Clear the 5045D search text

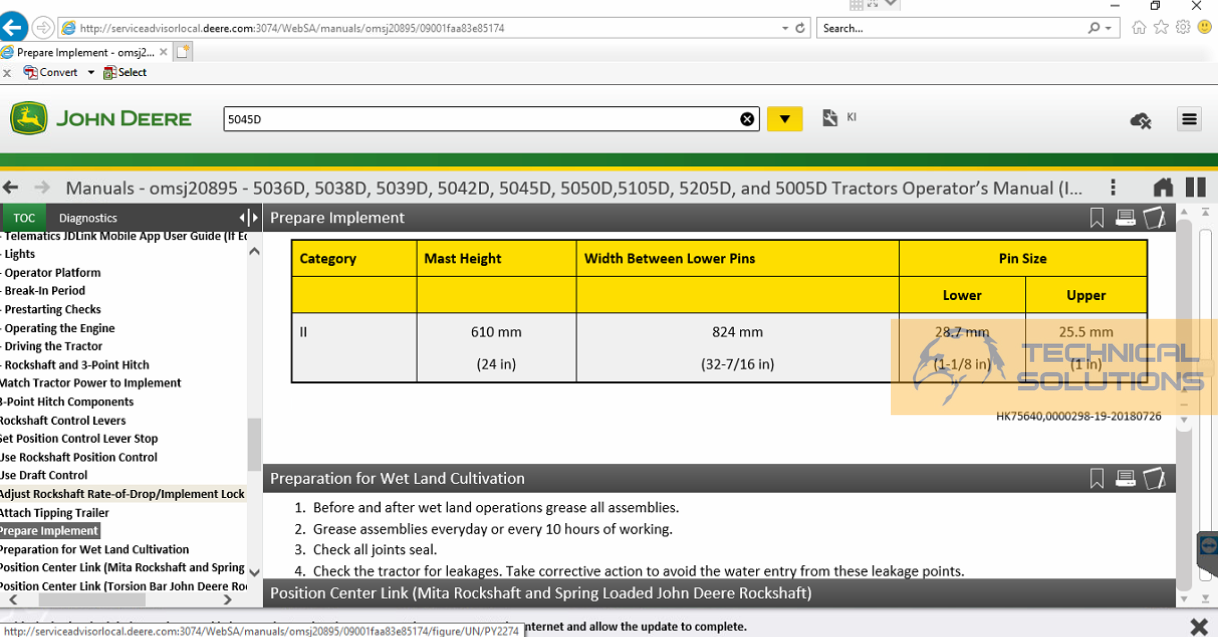coord(746,118)
